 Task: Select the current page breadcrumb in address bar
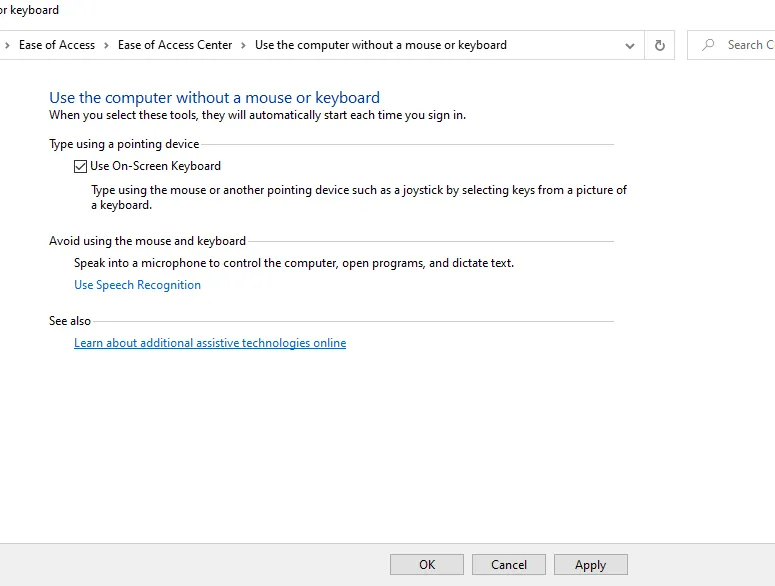(380, 45)
